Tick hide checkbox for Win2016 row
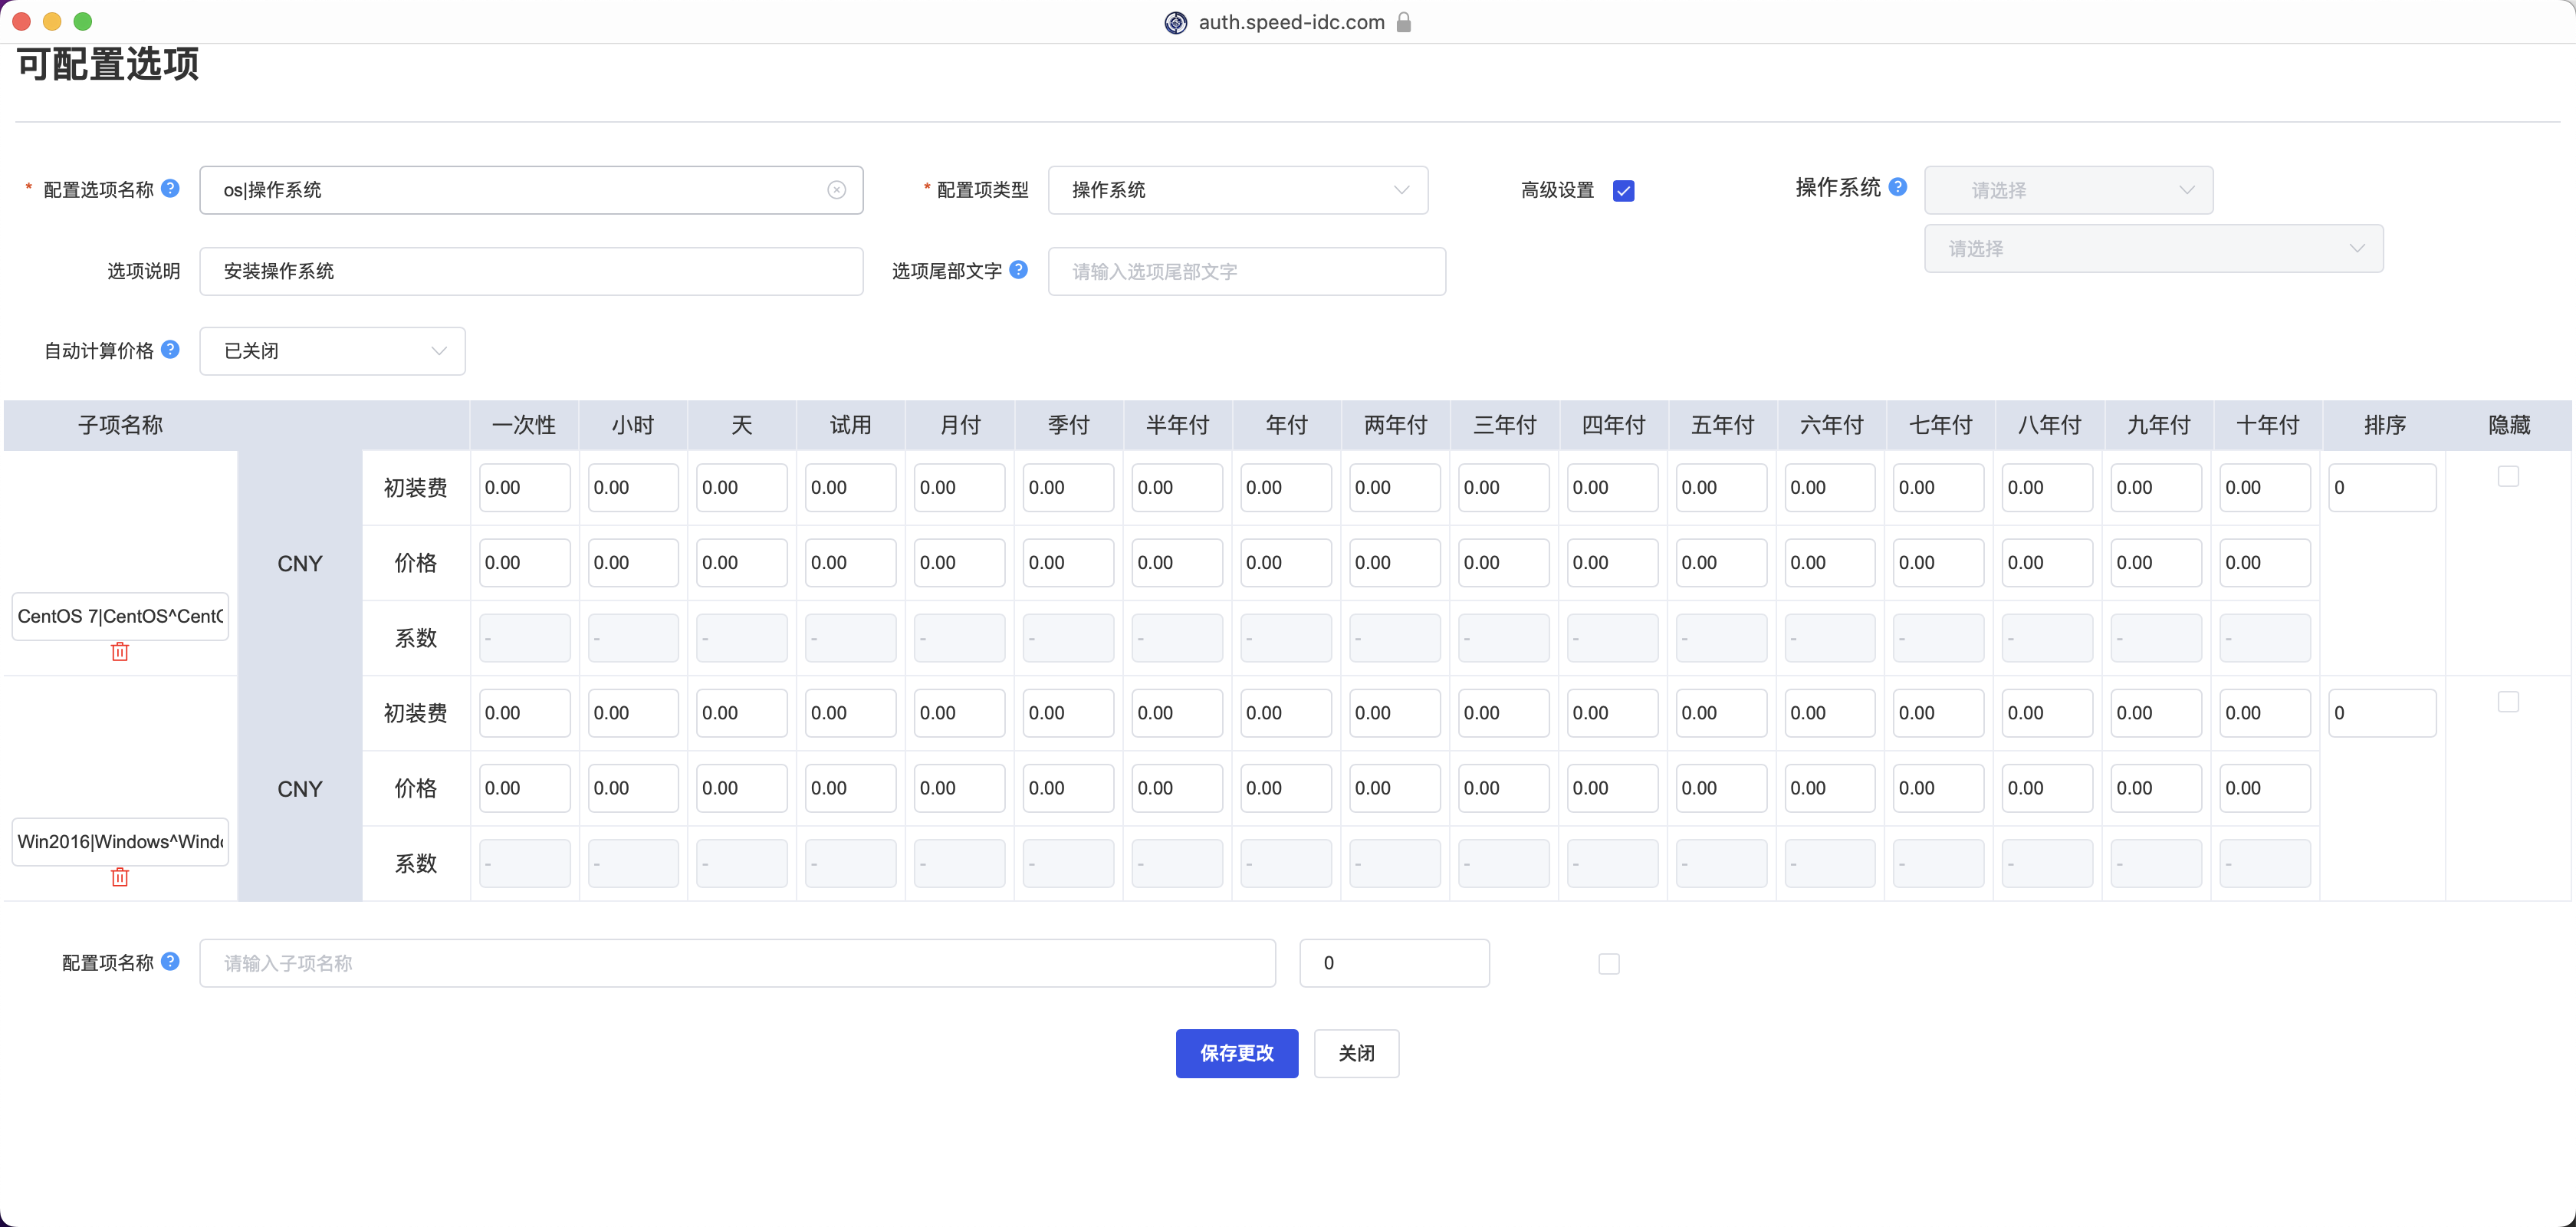Screen dimensions: 2576x1227 [x=2508, y=701]
